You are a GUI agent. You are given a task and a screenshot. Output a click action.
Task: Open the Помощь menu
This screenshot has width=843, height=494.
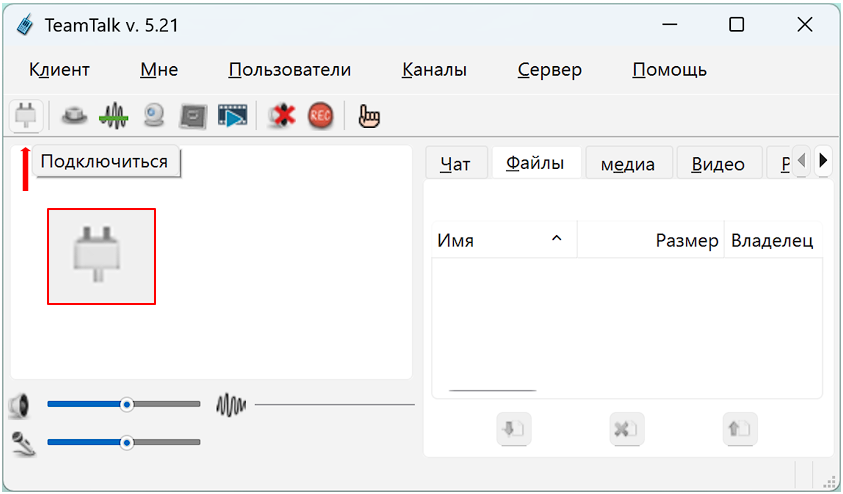coord(669,70)
